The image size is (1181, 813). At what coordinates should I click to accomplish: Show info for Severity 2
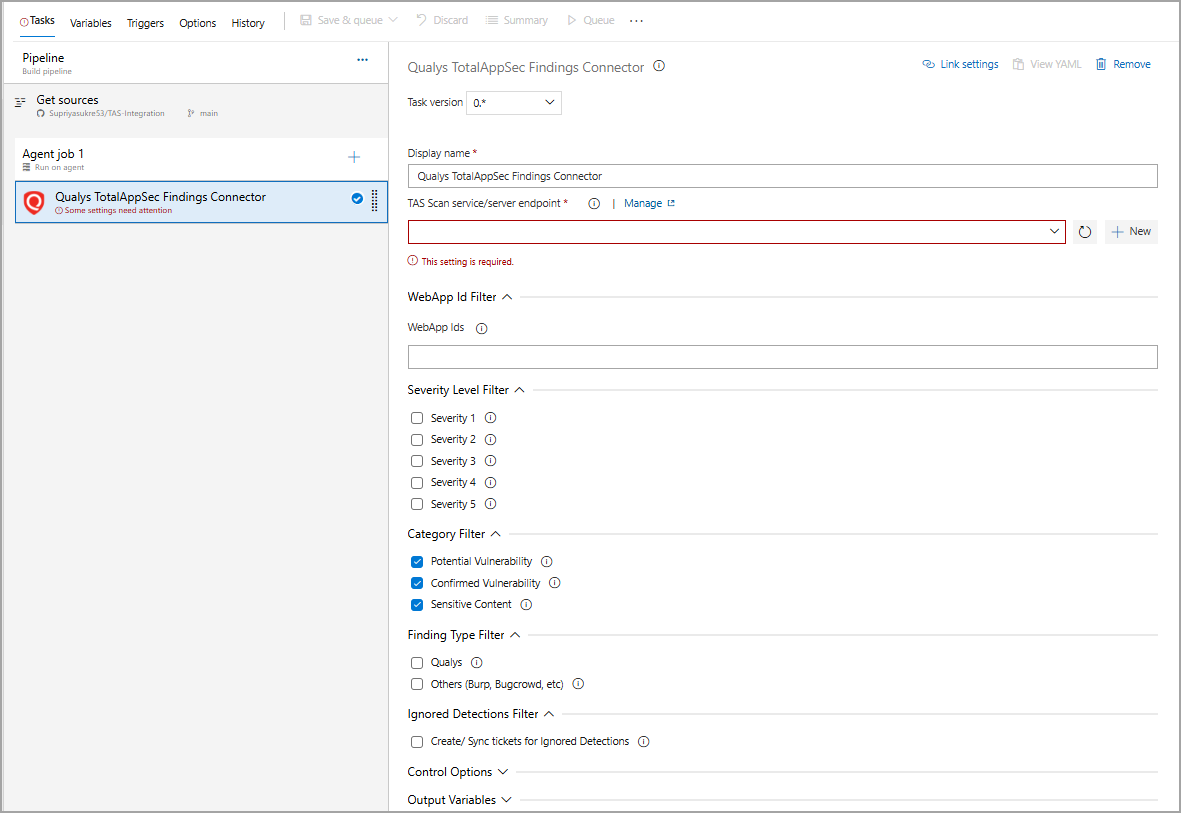point(490,439)
